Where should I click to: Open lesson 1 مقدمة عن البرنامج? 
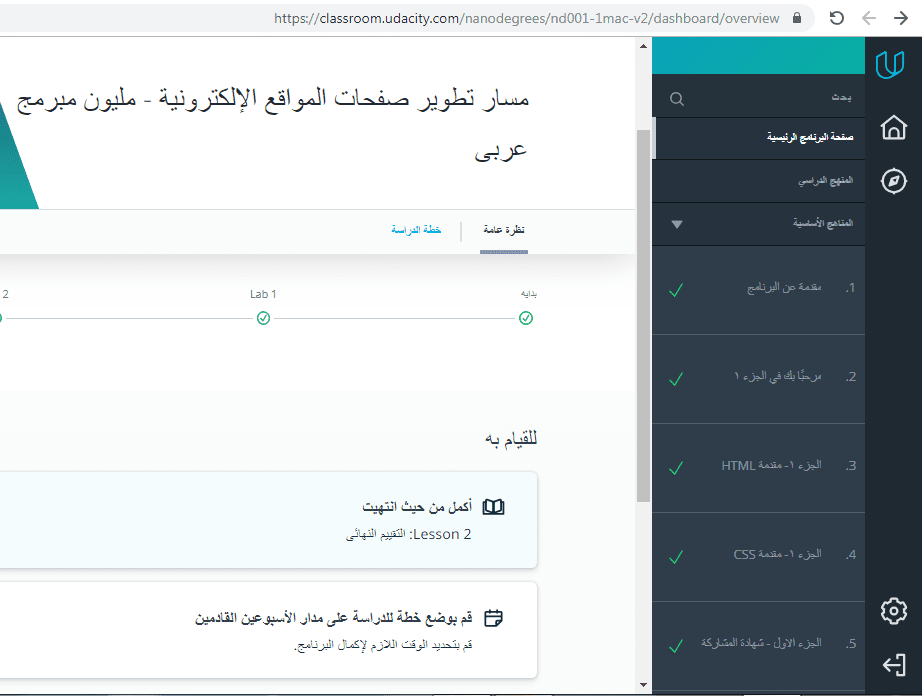[759, 290]
